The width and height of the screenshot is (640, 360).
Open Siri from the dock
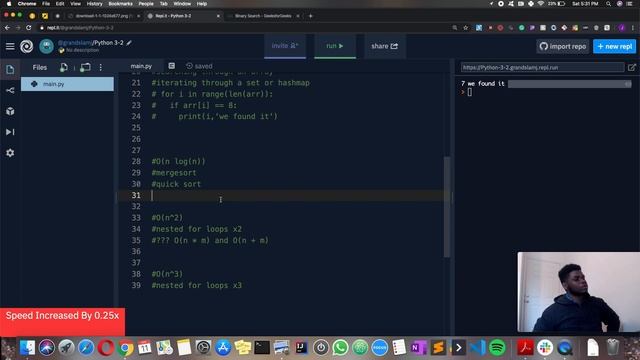(x=47, y=348)
